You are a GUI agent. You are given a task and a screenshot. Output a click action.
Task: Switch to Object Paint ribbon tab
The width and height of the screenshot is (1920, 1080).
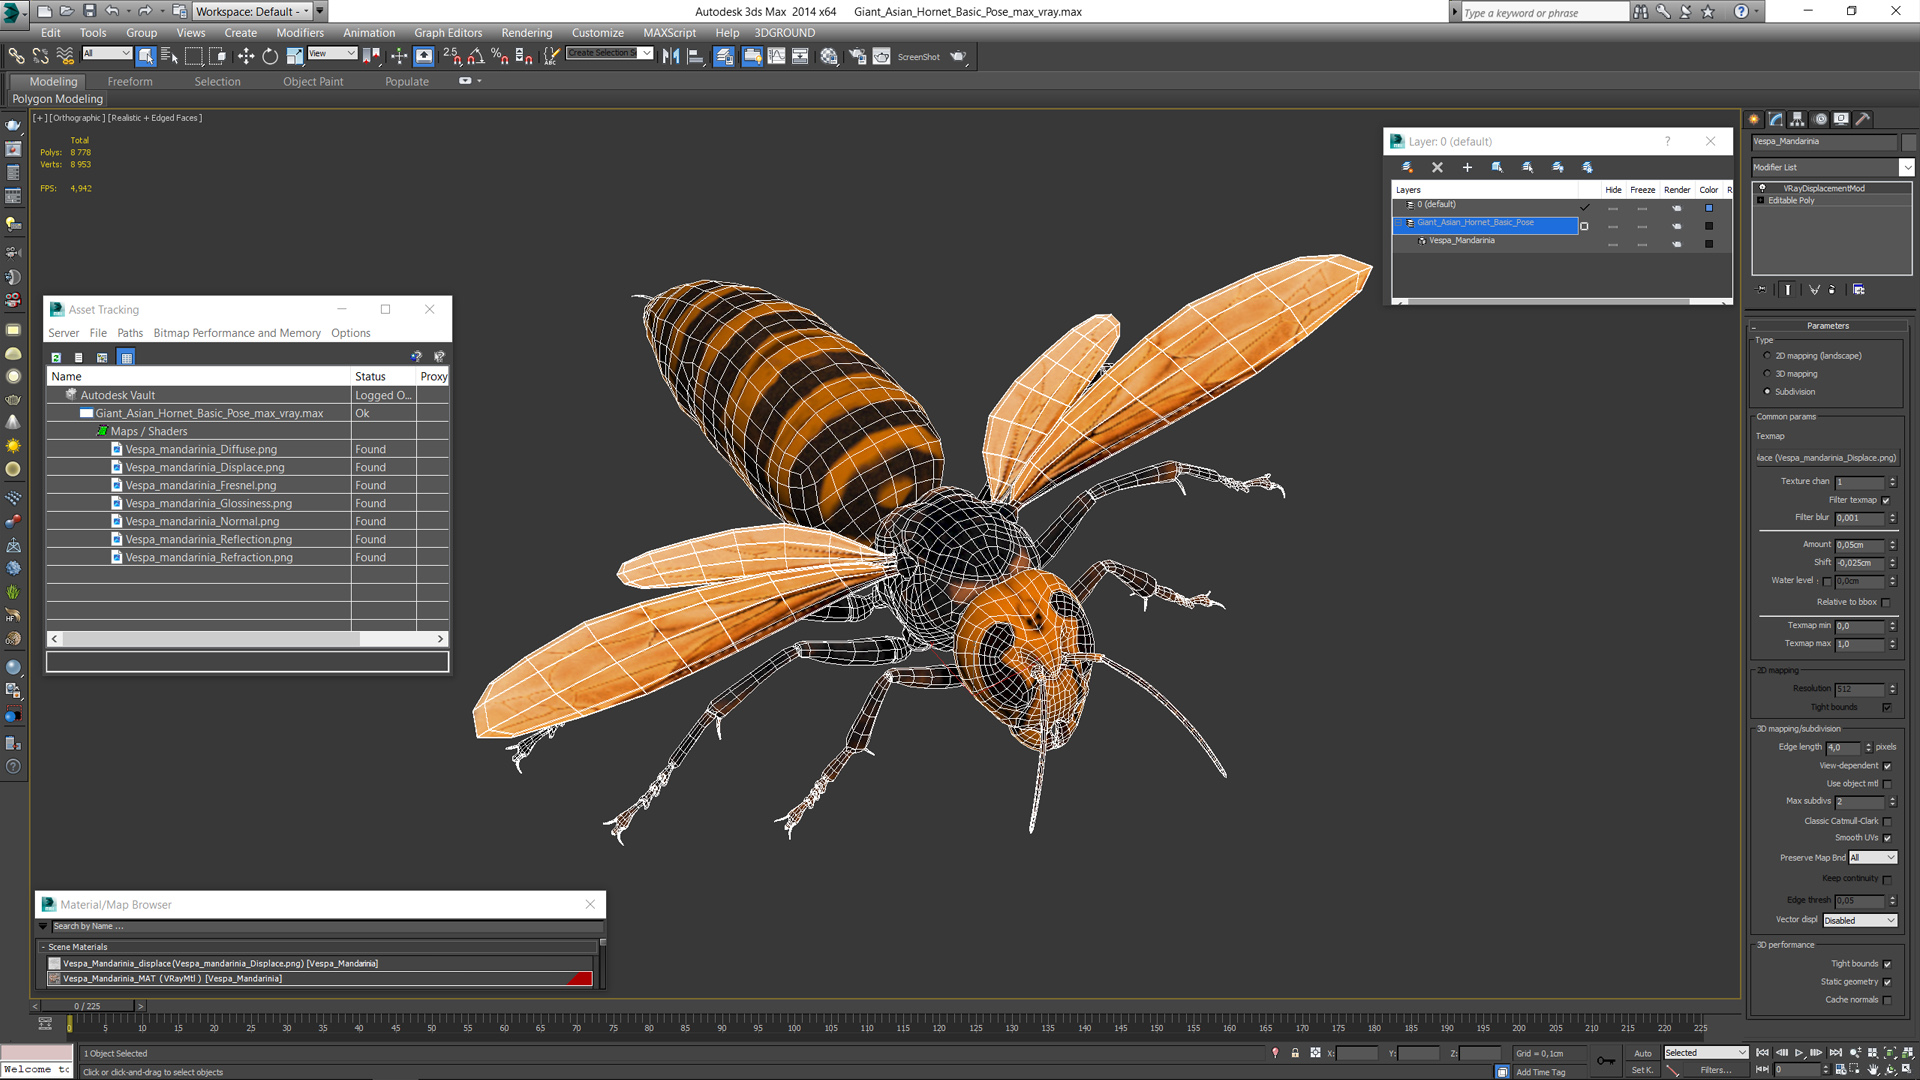313,81
